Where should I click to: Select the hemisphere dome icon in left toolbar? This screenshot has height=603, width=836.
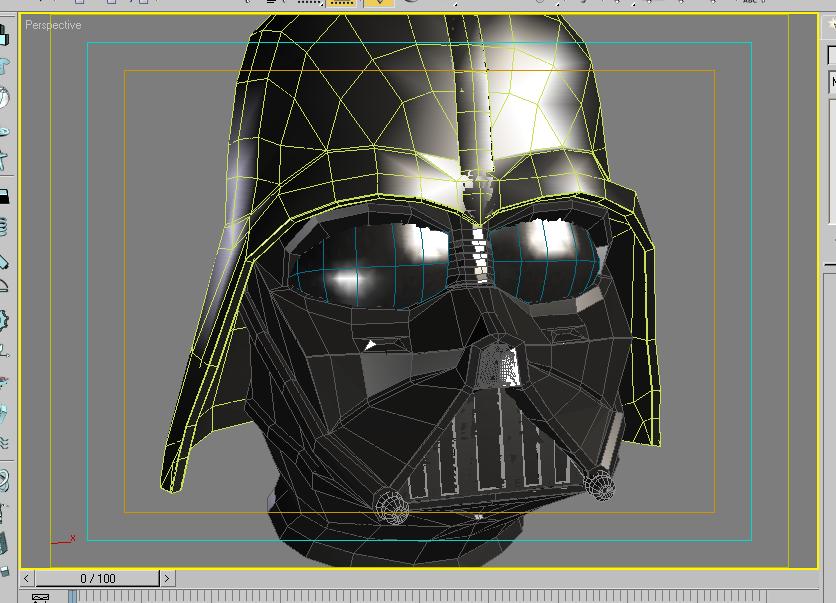coord(4,286)
